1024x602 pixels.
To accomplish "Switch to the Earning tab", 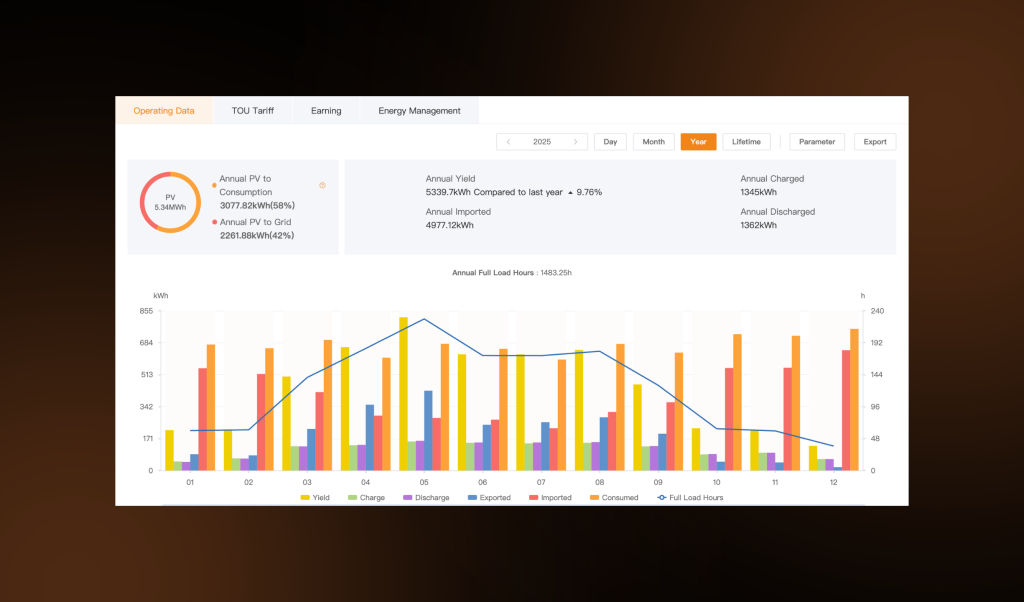I will click(x=325, y=110).
